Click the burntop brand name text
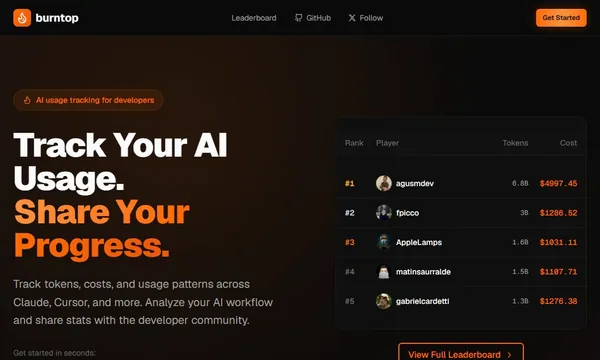Image resolution: width=600 pixels, height=360 pixels. point(57,18)
